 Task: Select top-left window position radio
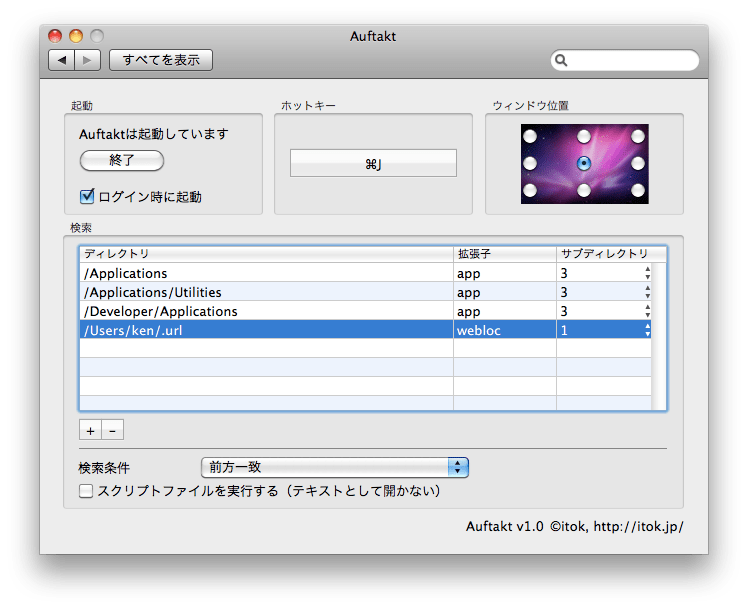pos(530,136)
